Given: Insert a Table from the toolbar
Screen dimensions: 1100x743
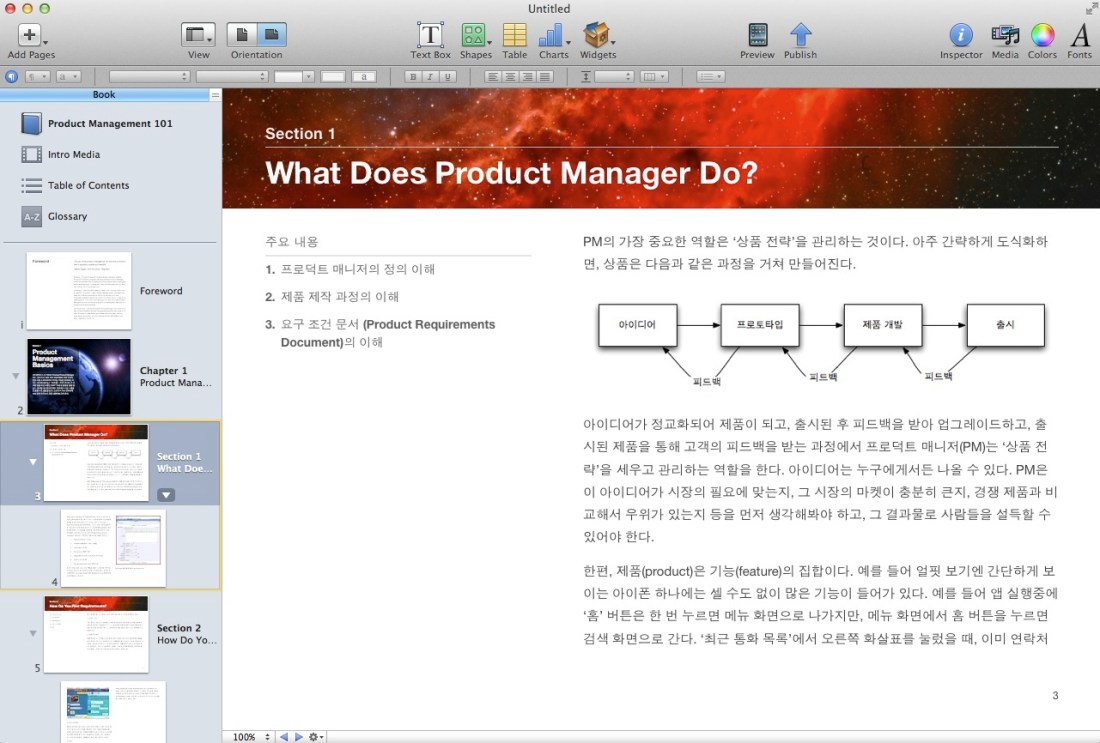Looking at the screenshot, I should (515, 36).
